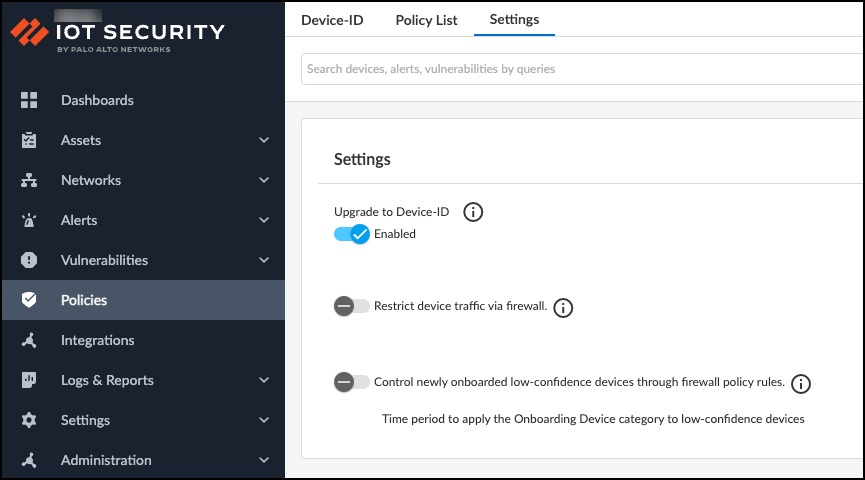Viewport: 865px width, 480px height.
Task: Disable the Upgrade to Device-ID toggle
Action: [x=352, y=234]
